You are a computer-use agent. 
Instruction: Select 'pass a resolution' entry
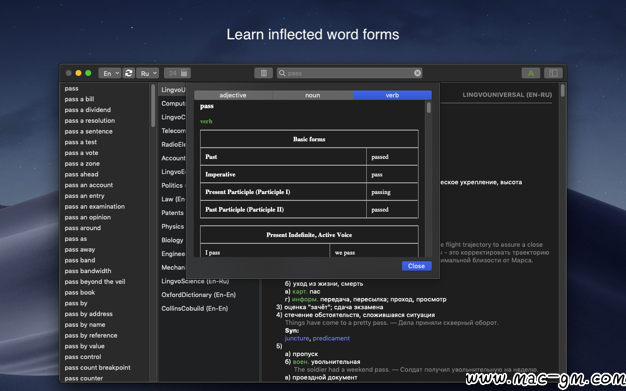click(x=90, y=121)
